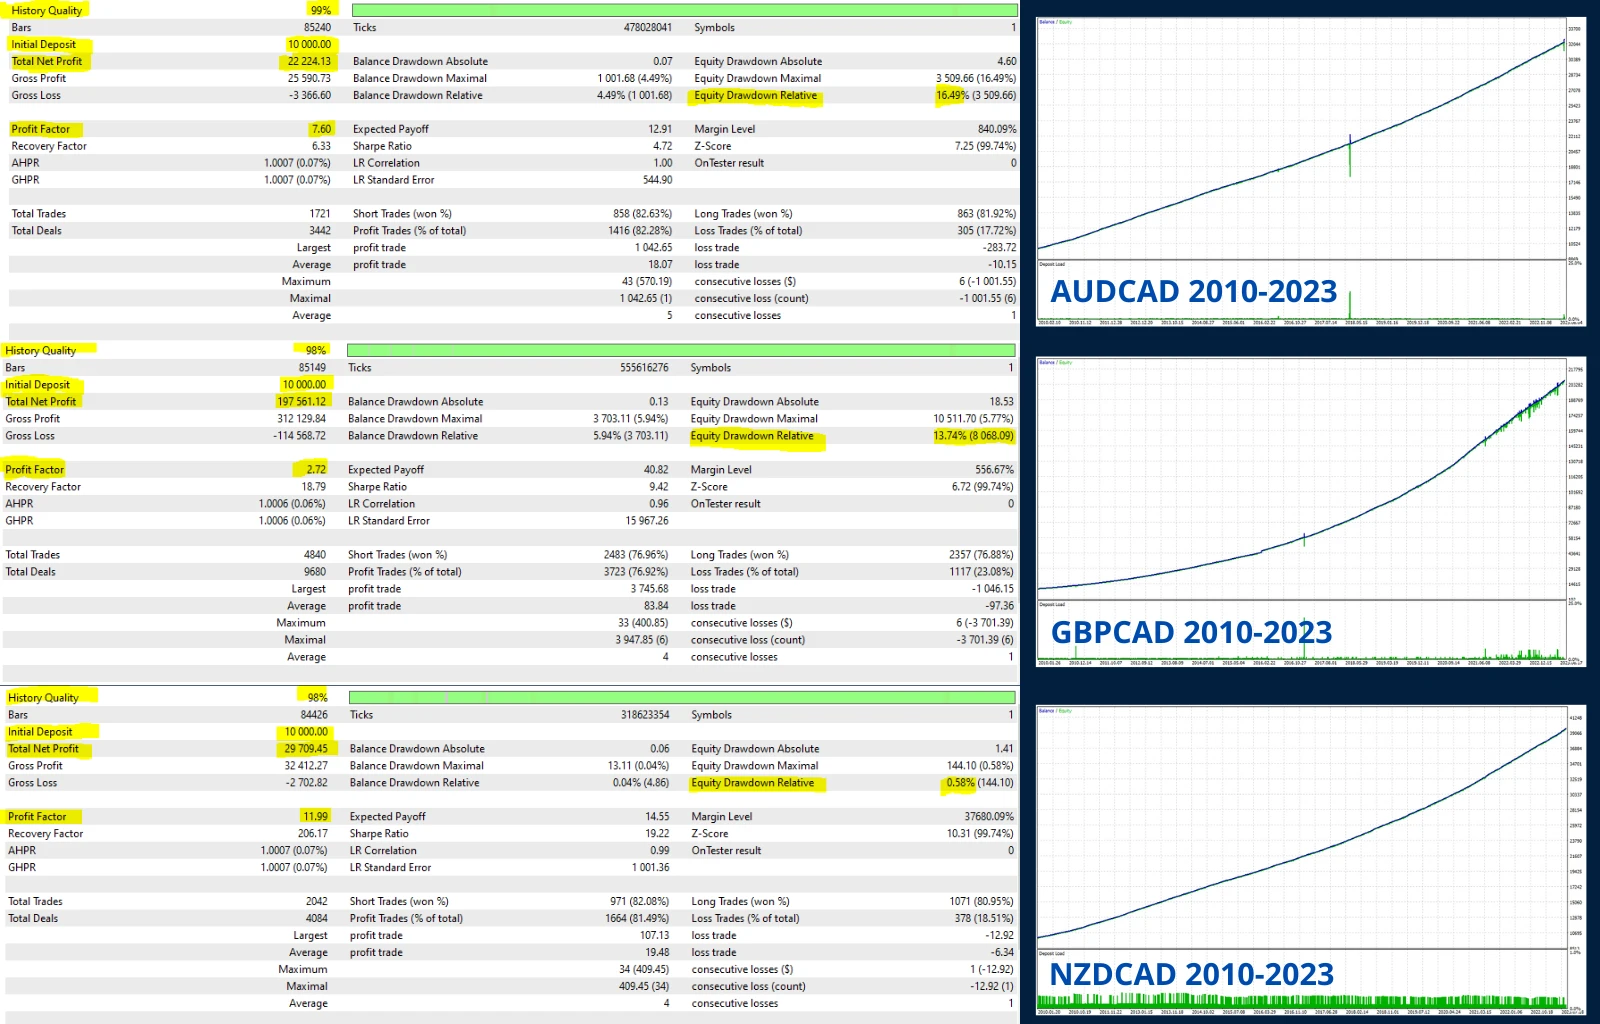Click the highlighted Profit Factor value 2.72
The width and height of the screenshot is (1600, 1024).
tap(316, 470)
